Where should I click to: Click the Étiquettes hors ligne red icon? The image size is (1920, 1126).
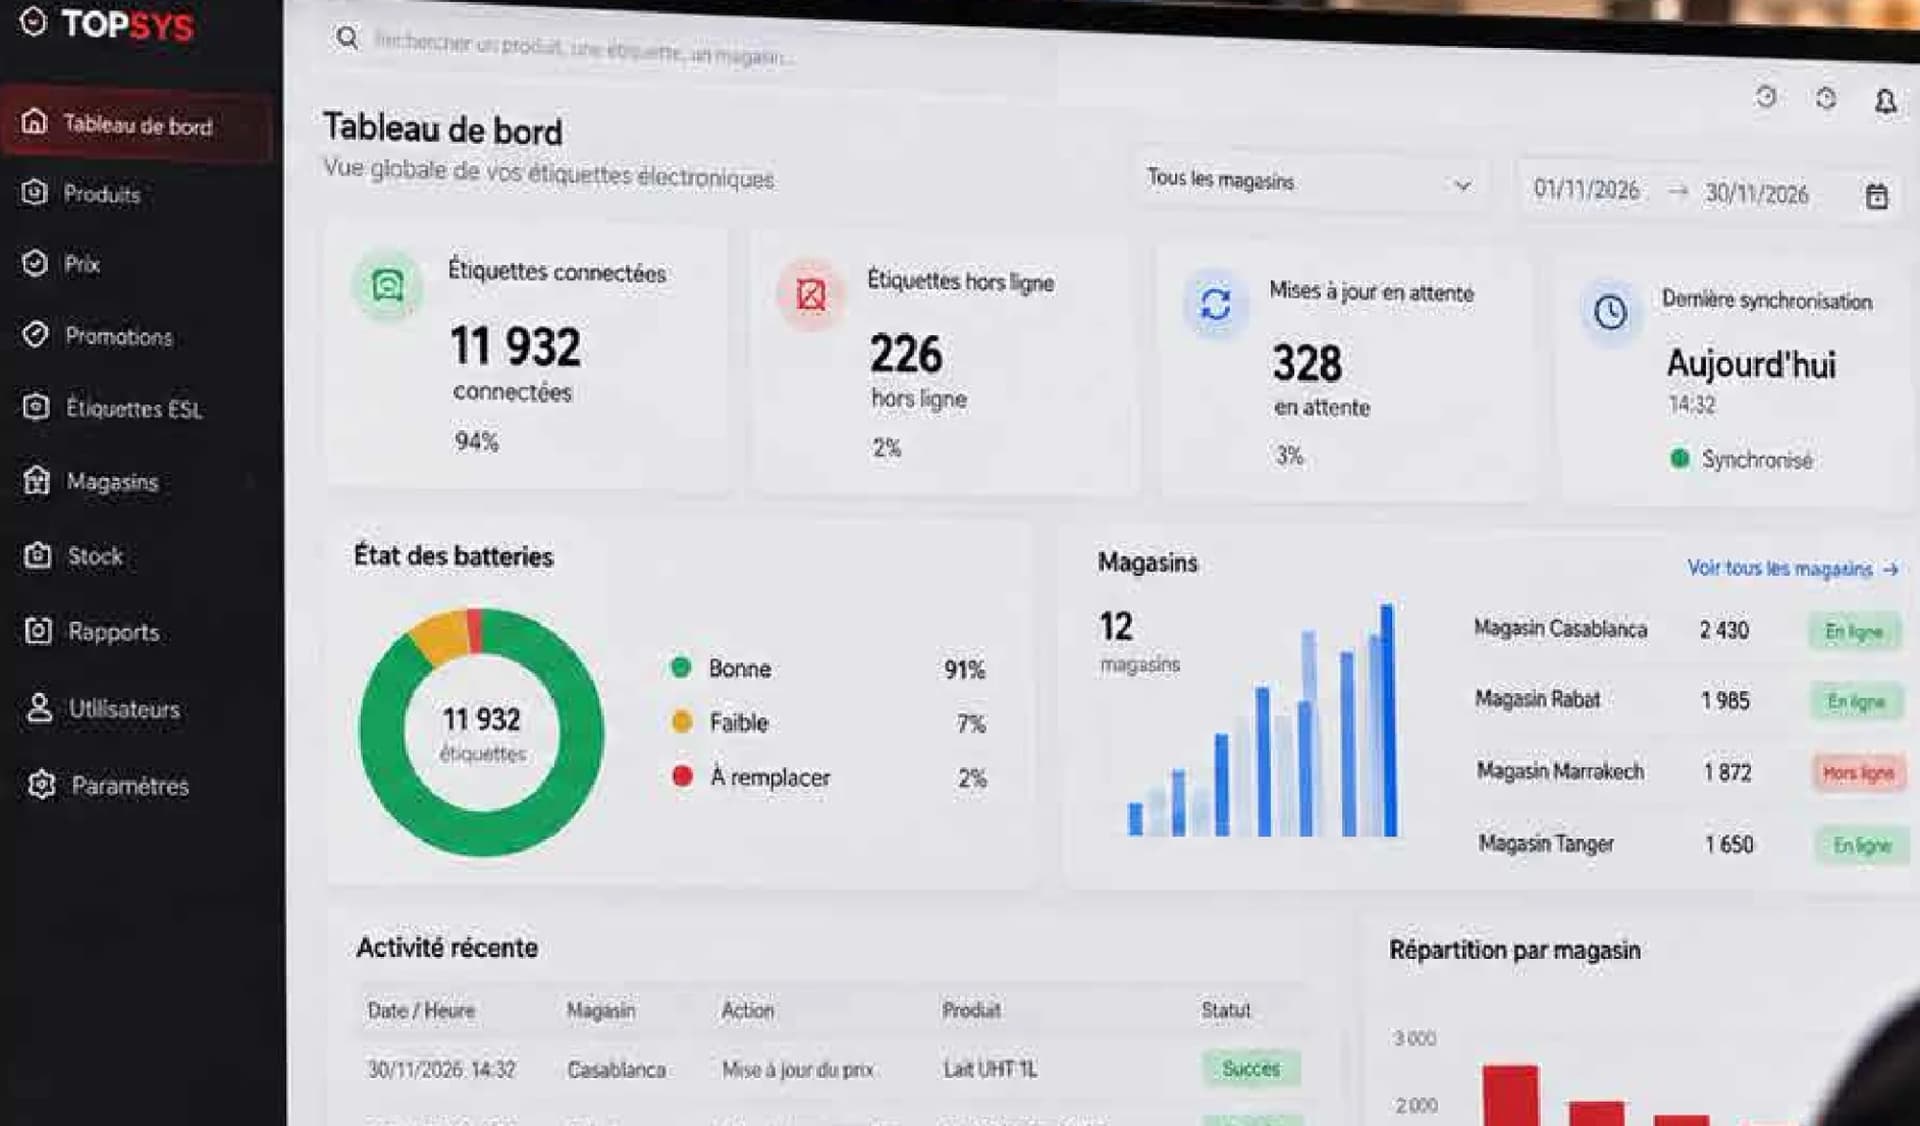(811, 295)
